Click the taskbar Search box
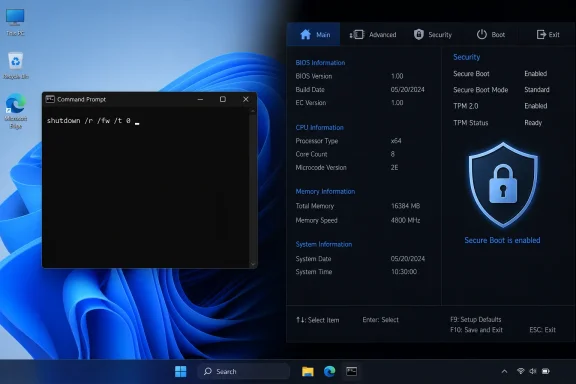The width and height of the screenshot is (576, 384). 244,372
